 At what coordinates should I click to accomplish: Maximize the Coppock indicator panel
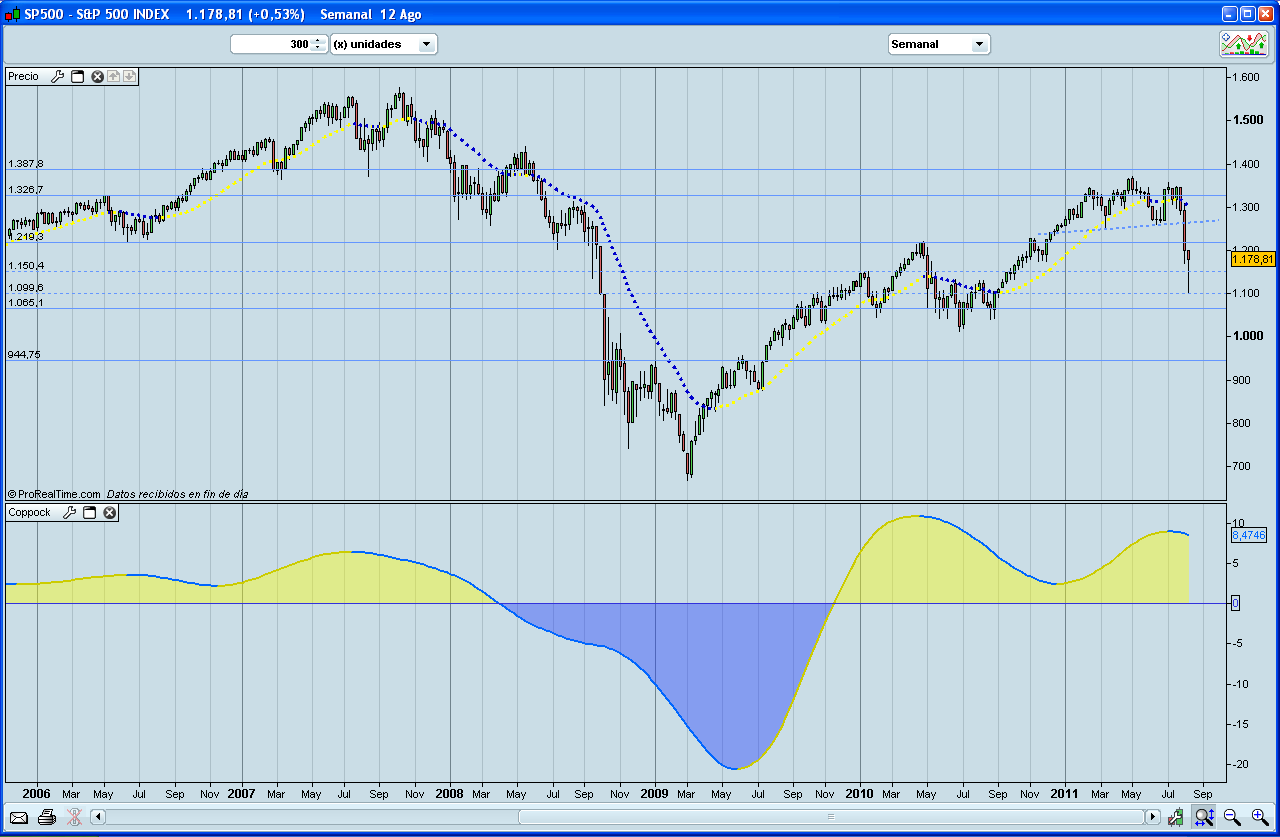(x=89, y=512)
